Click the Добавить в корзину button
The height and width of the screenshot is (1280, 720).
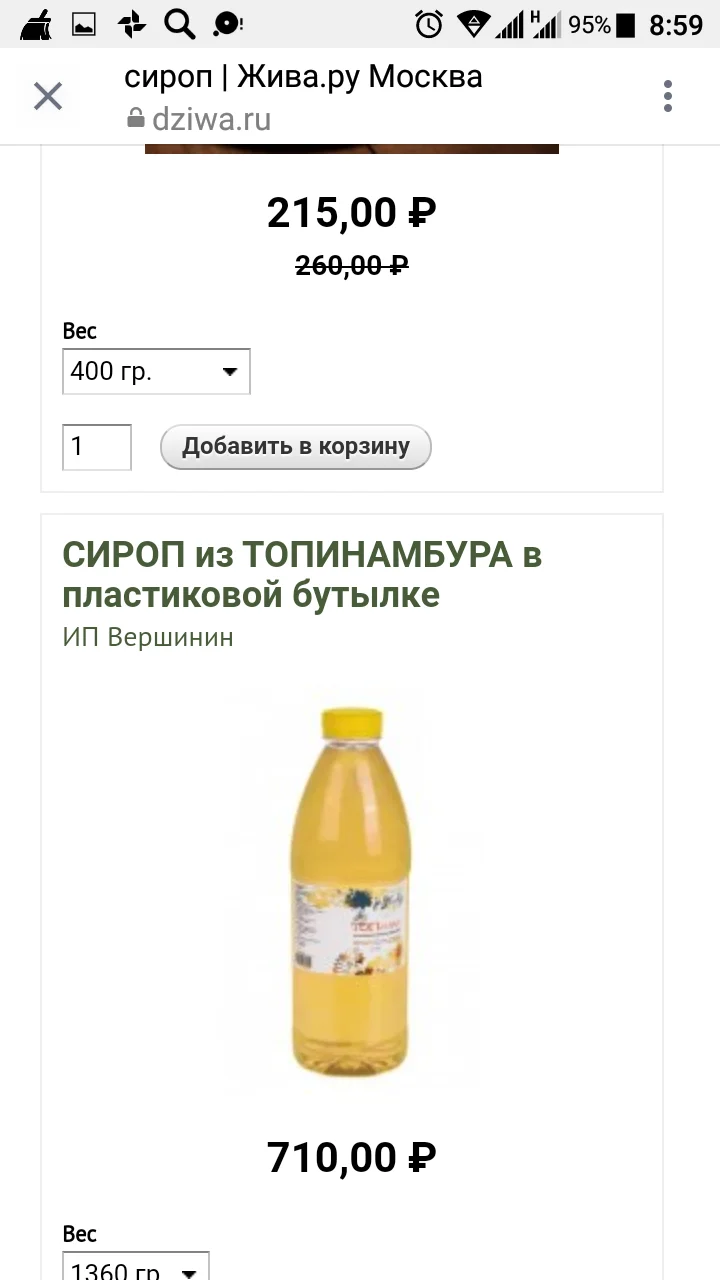coord(296,447)
